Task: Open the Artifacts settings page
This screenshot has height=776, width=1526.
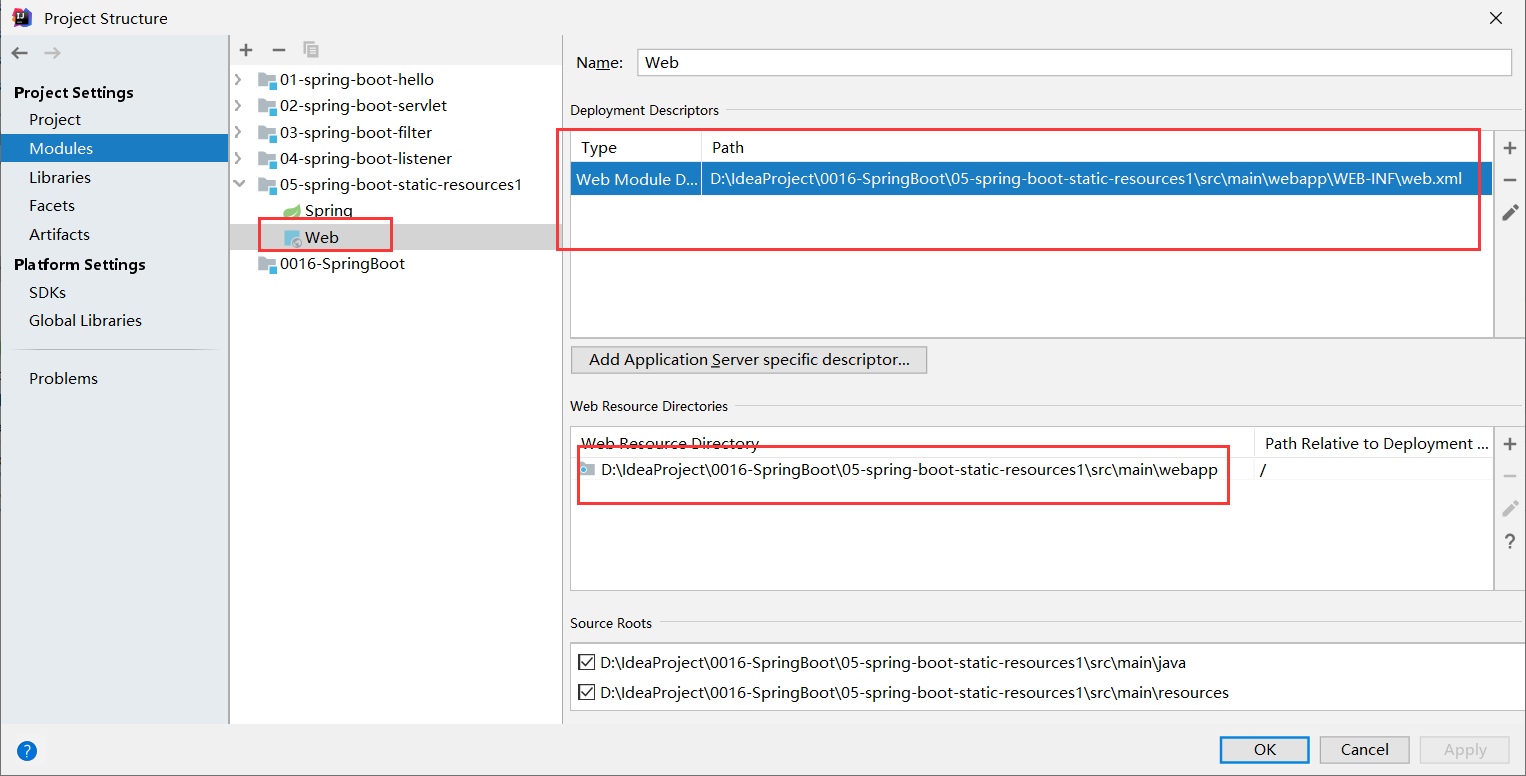Action: click(x=59, y=234)
